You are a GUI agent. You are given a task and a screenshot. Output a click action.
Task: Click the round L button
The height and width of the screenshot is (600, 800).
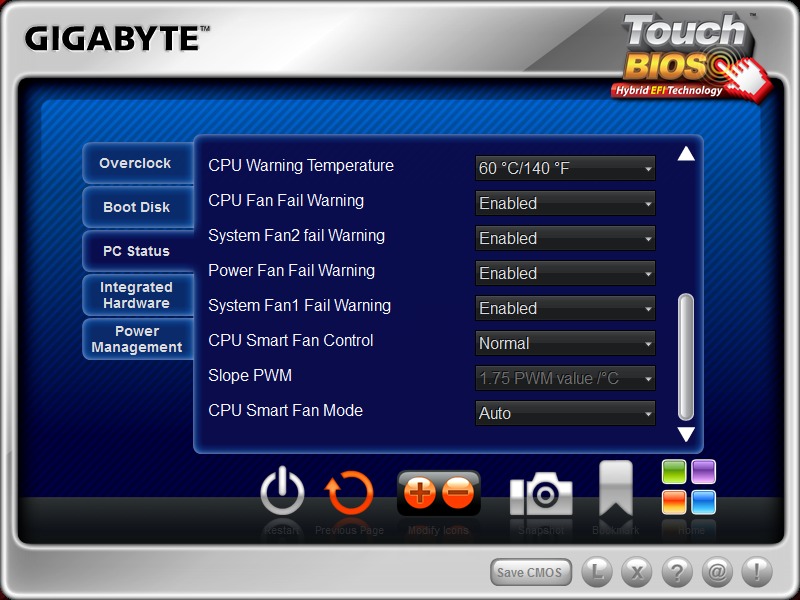pyautogui.click(x=597, y=572)
